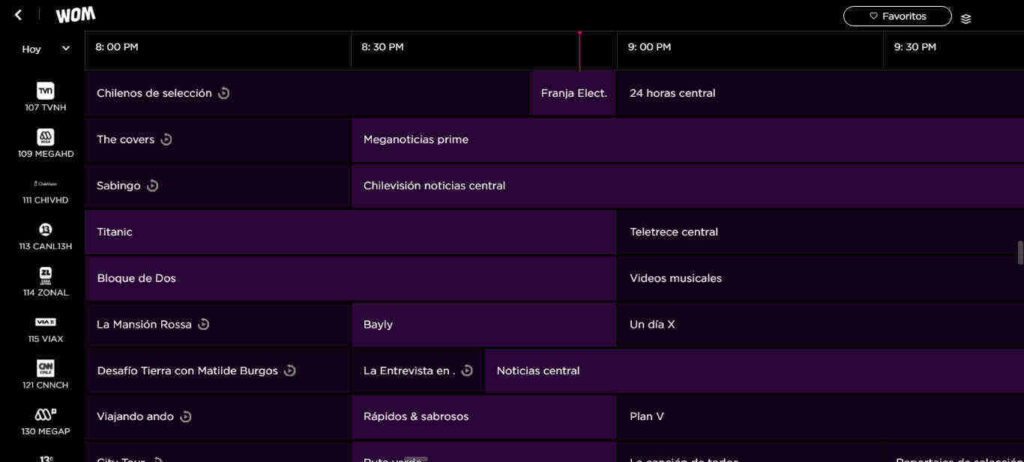Select the Mega Plus channel 130 logo
The height and width of the screenshot is (462, 1024).
click(45, 414)
